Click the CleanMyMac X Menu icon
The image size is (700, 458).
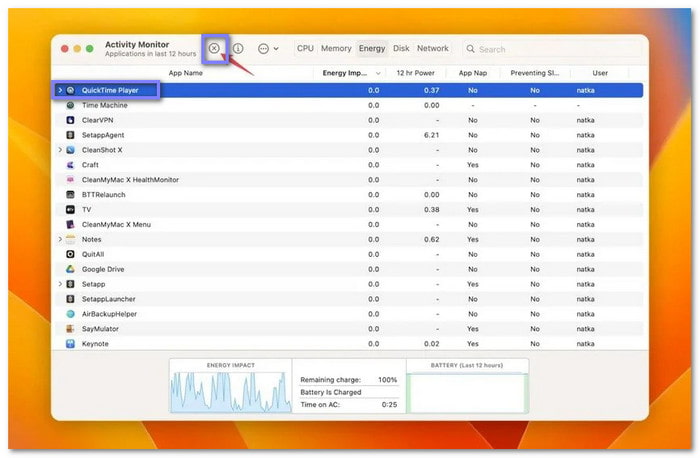click(x=71, y=225)
